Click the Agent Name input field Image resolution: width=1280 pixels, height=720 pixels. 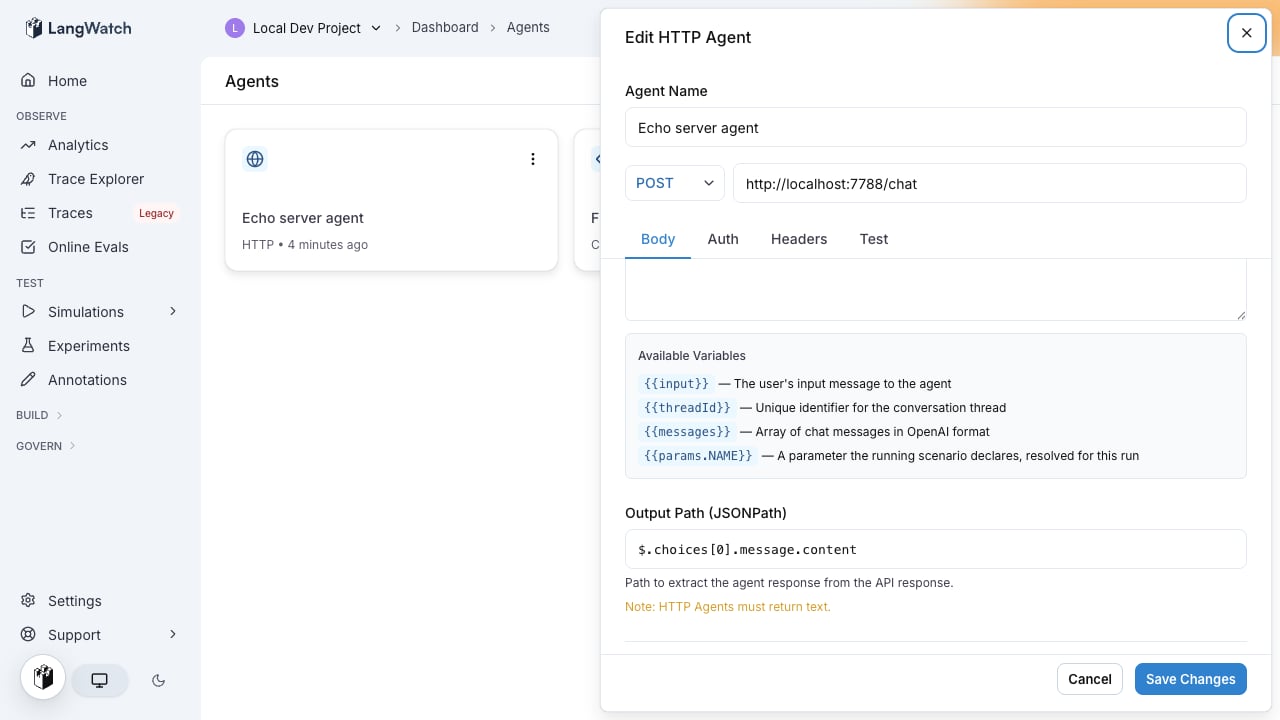click(936, 128)
